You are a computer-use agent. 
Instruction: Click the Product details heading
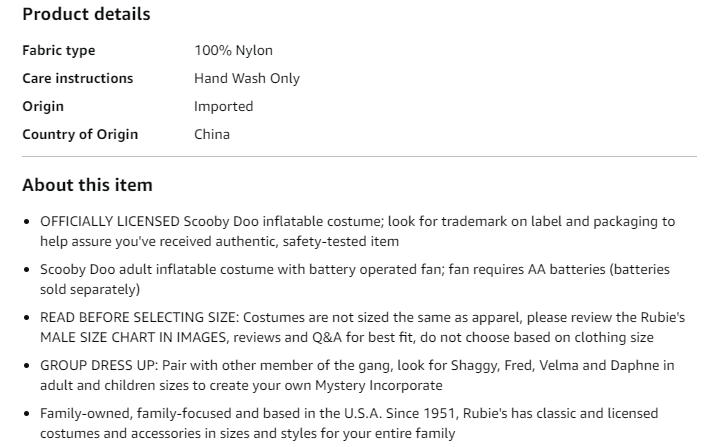pos(86,14)
